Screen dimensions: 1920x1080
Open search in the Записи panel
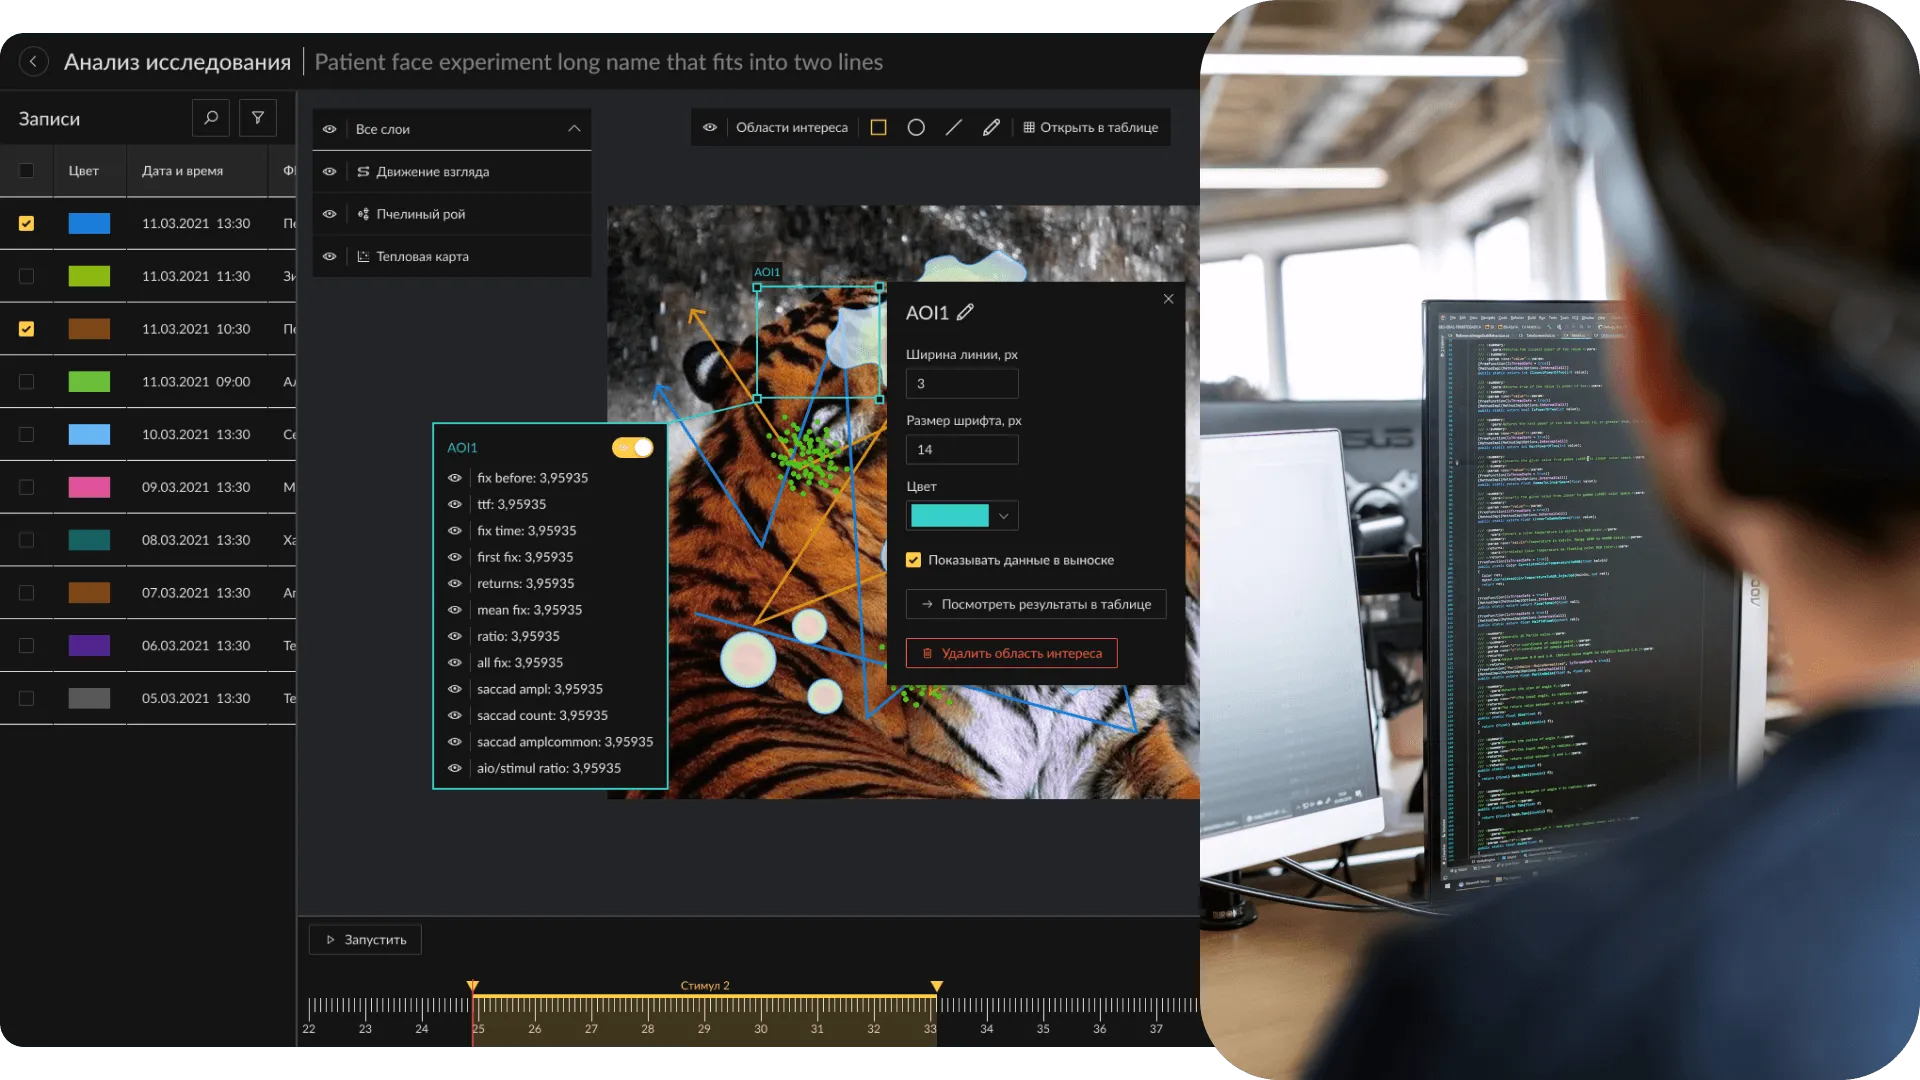tap(211, 118)
